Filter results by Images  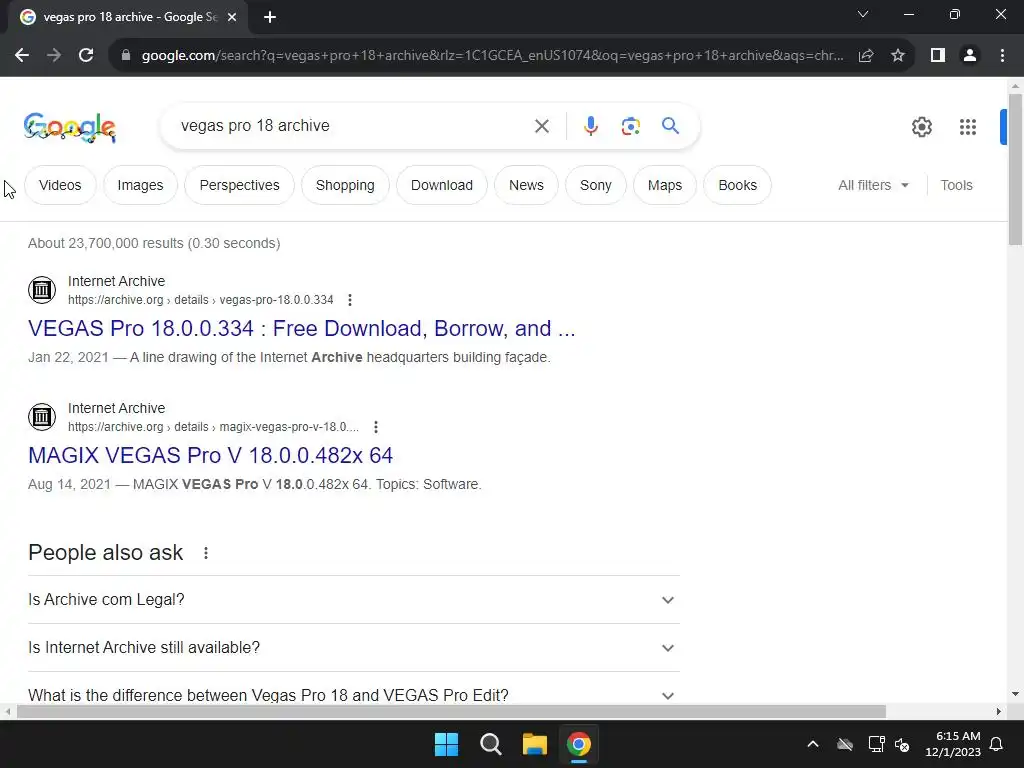tap(140, 185)
